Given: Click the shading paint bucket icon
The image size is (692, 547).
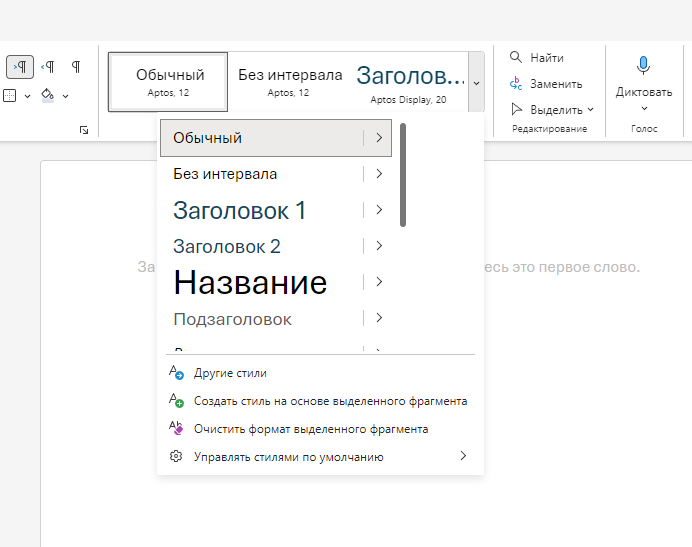Looking at the screenshot, I should 48,96.
